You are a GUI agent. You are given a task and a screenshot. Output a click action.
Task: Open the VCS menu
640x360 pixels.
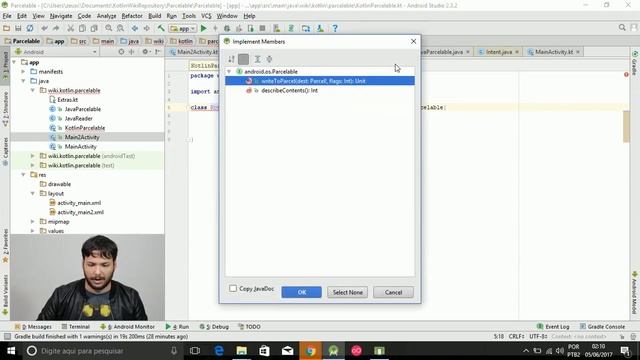pos(206,16)
